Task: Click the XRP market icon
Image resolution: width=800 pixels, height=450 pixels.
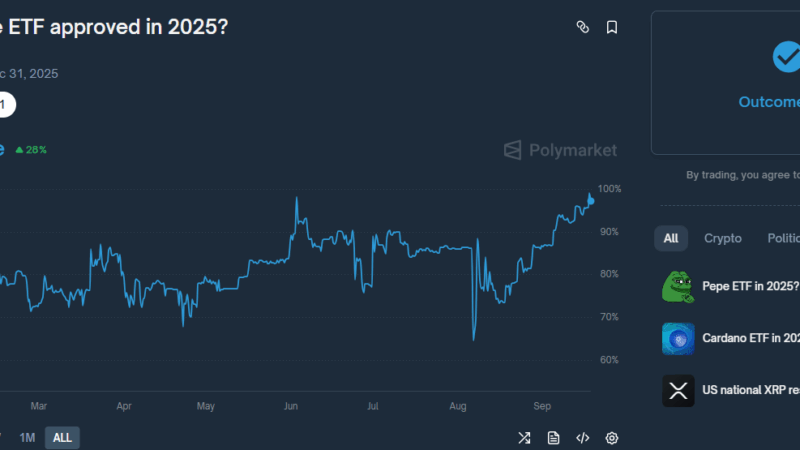Action: pos(678,390)
